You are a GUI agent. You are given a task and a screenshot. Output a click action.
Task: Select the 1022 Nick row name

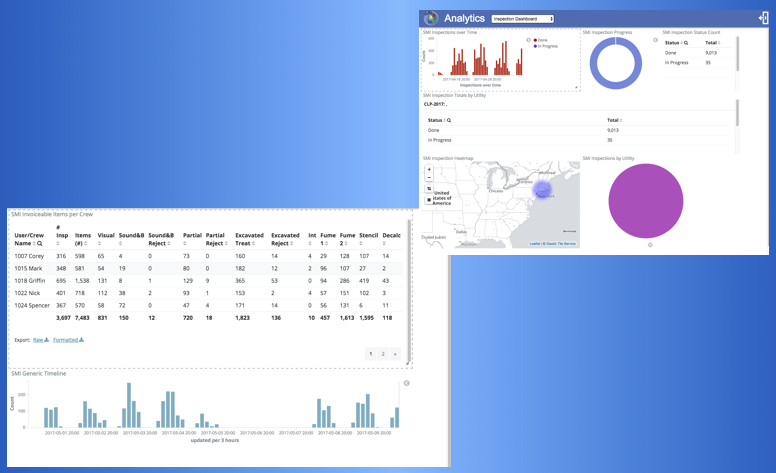pos(27,293)
